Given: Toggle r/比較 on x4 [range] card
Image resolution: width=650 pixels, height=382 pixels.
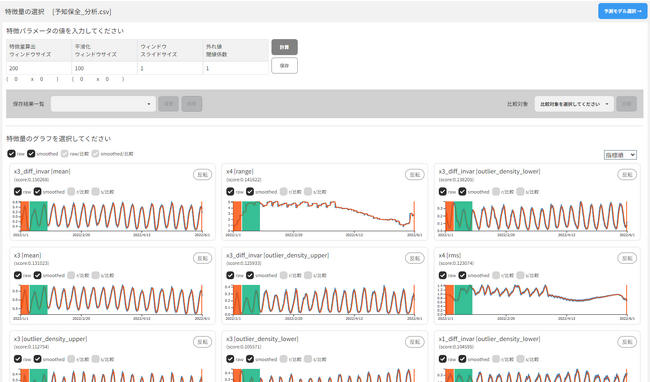Looking at the screenshot, I should click(284, 191).
